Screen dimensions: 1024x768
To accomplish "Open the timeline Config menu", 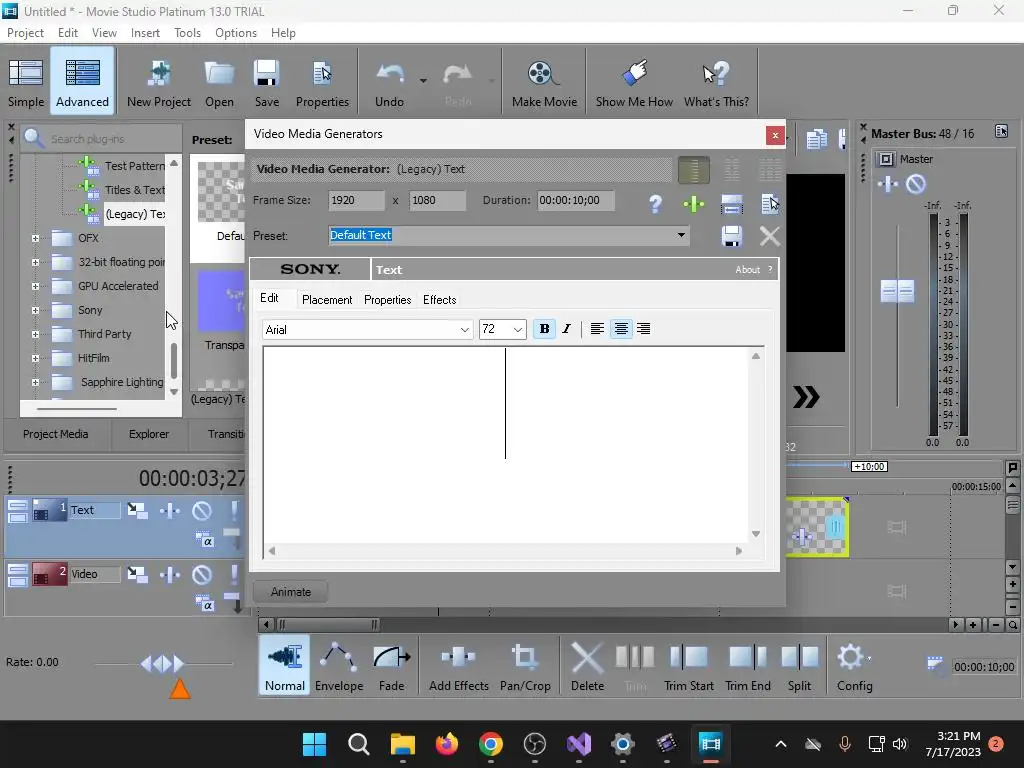I will pos(854,666).
